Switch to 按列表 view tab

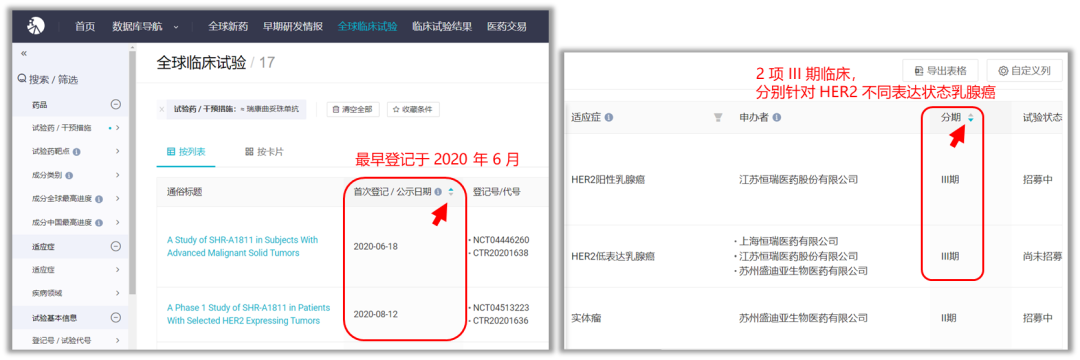click(x=186, y=151)
